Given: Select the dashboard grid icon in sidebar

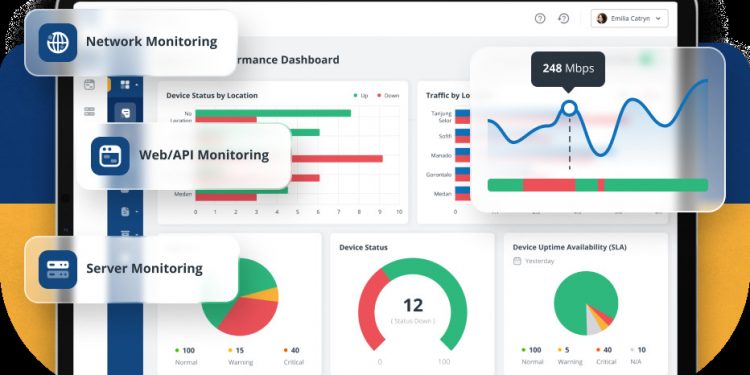Looking at the screenshot, I should click(x=125, y=85).
